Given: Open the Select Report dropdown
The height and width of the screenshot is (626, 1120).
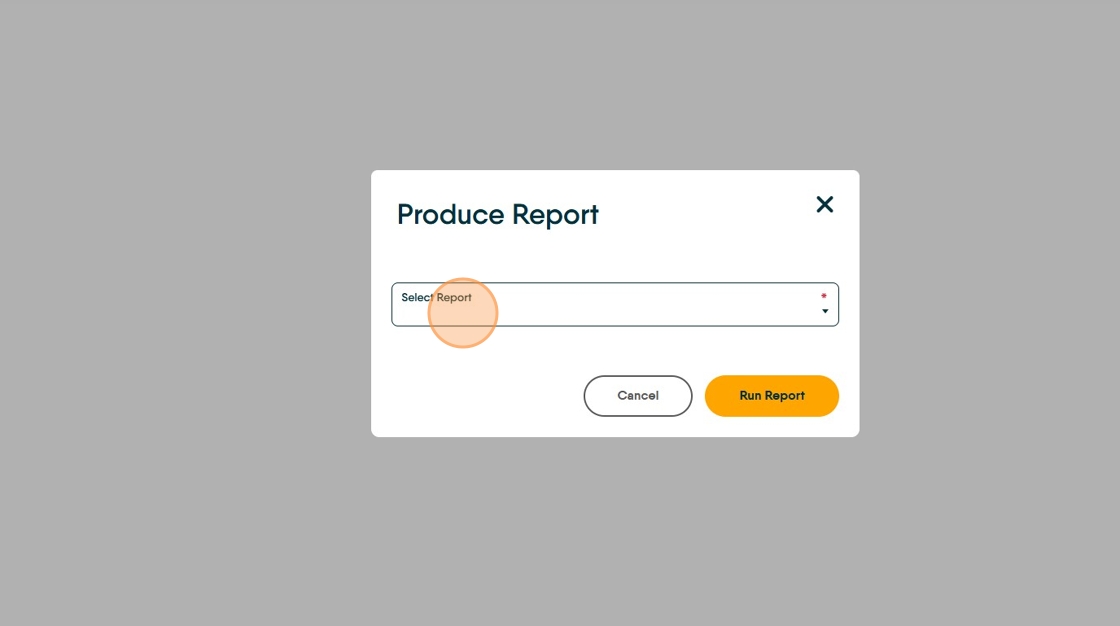Looking at the screenshot, I should tap(615, 304).
